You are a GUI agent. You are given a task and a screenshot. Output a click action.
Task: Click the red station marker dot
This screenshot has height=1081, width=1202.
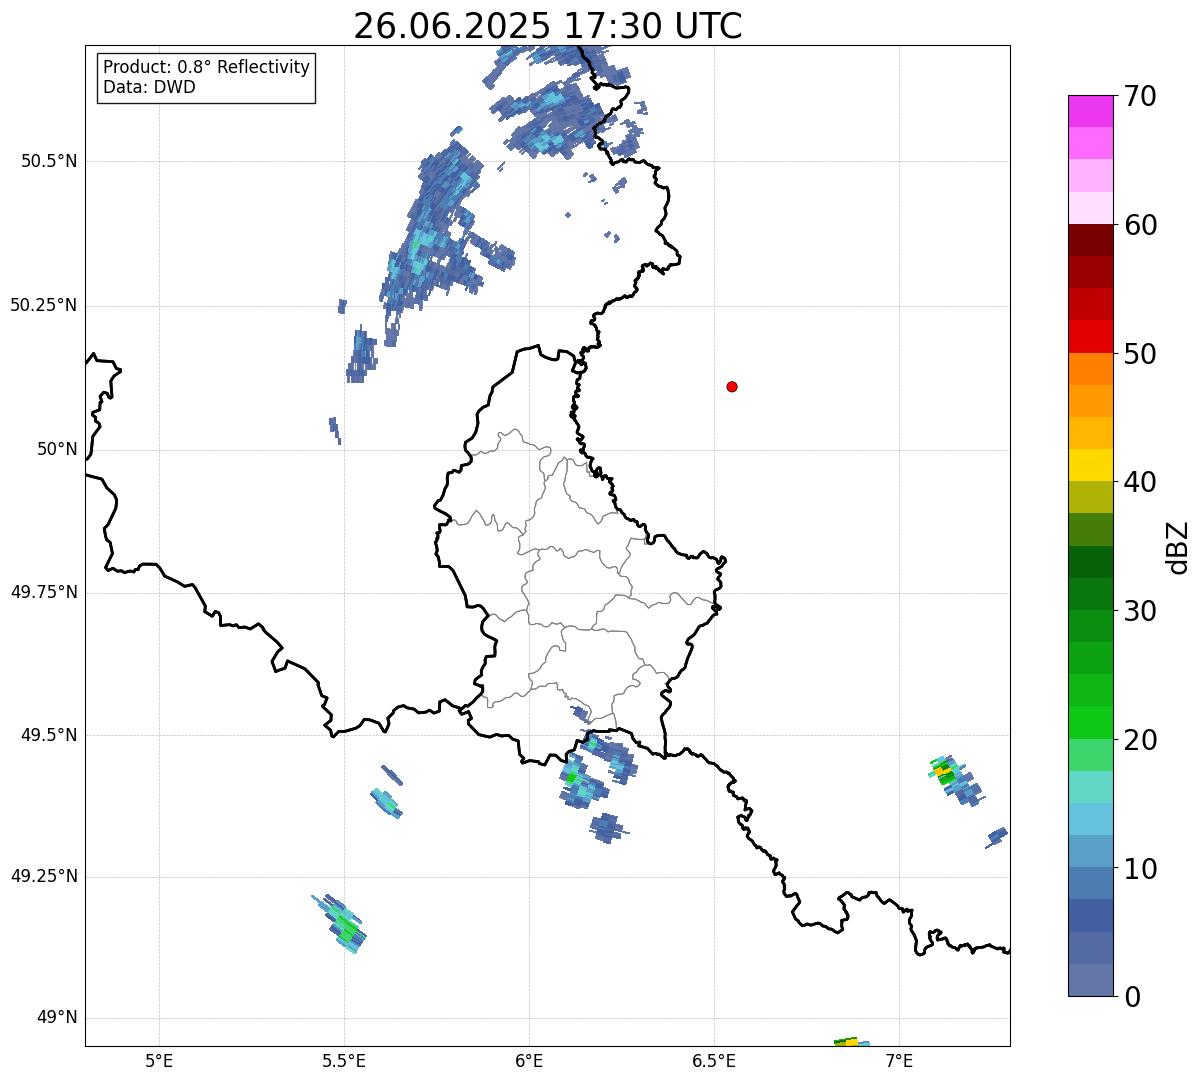click(732, 387)
